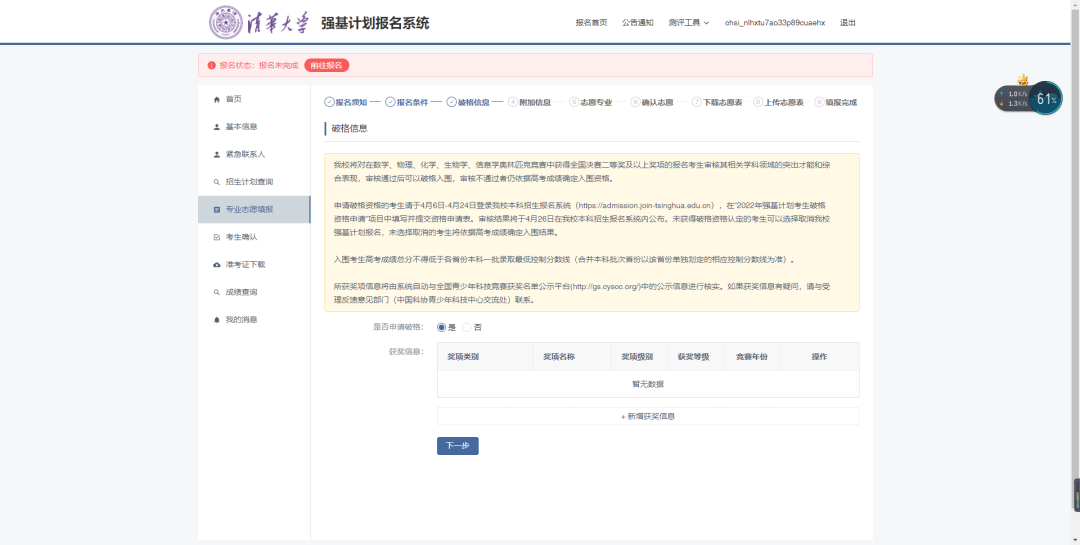Click step 5 circle for 志愿专业
Image resolution: width=1080 pixels, height=545 pixels.
point(574,102)
